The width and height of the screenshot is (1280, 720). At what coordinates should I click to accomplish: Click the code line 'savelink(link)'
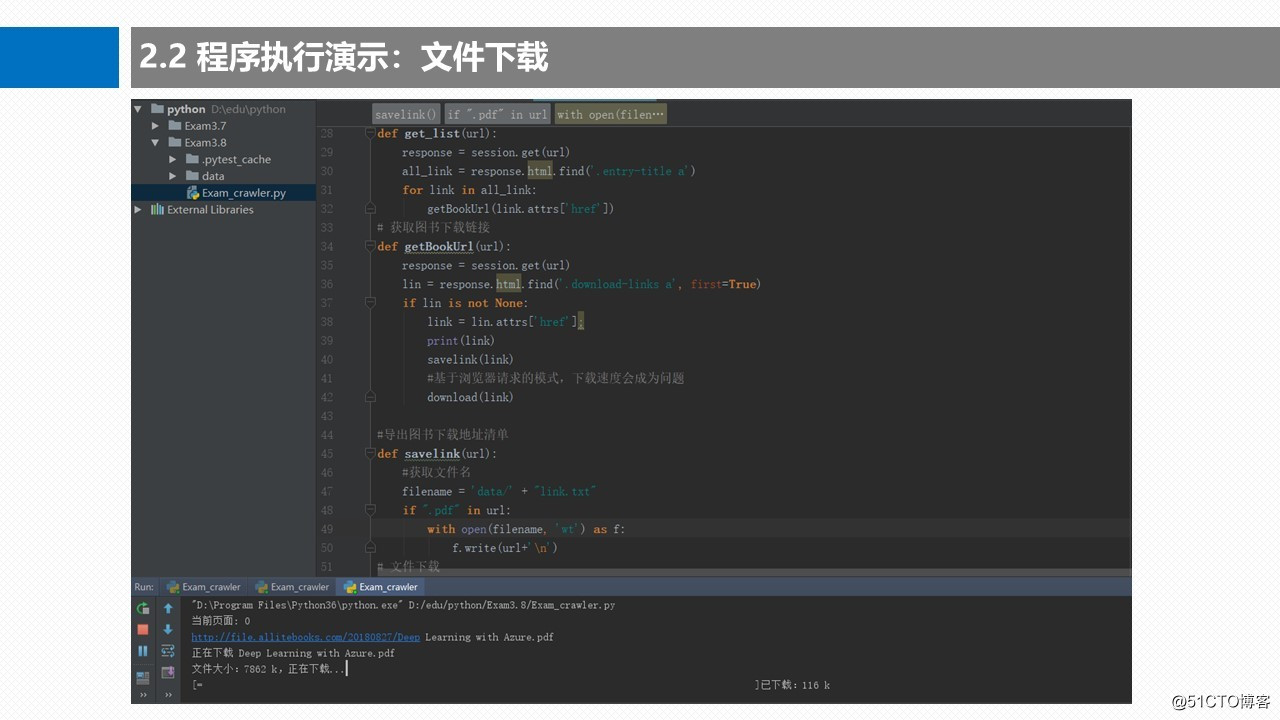(x=470, y=360)
